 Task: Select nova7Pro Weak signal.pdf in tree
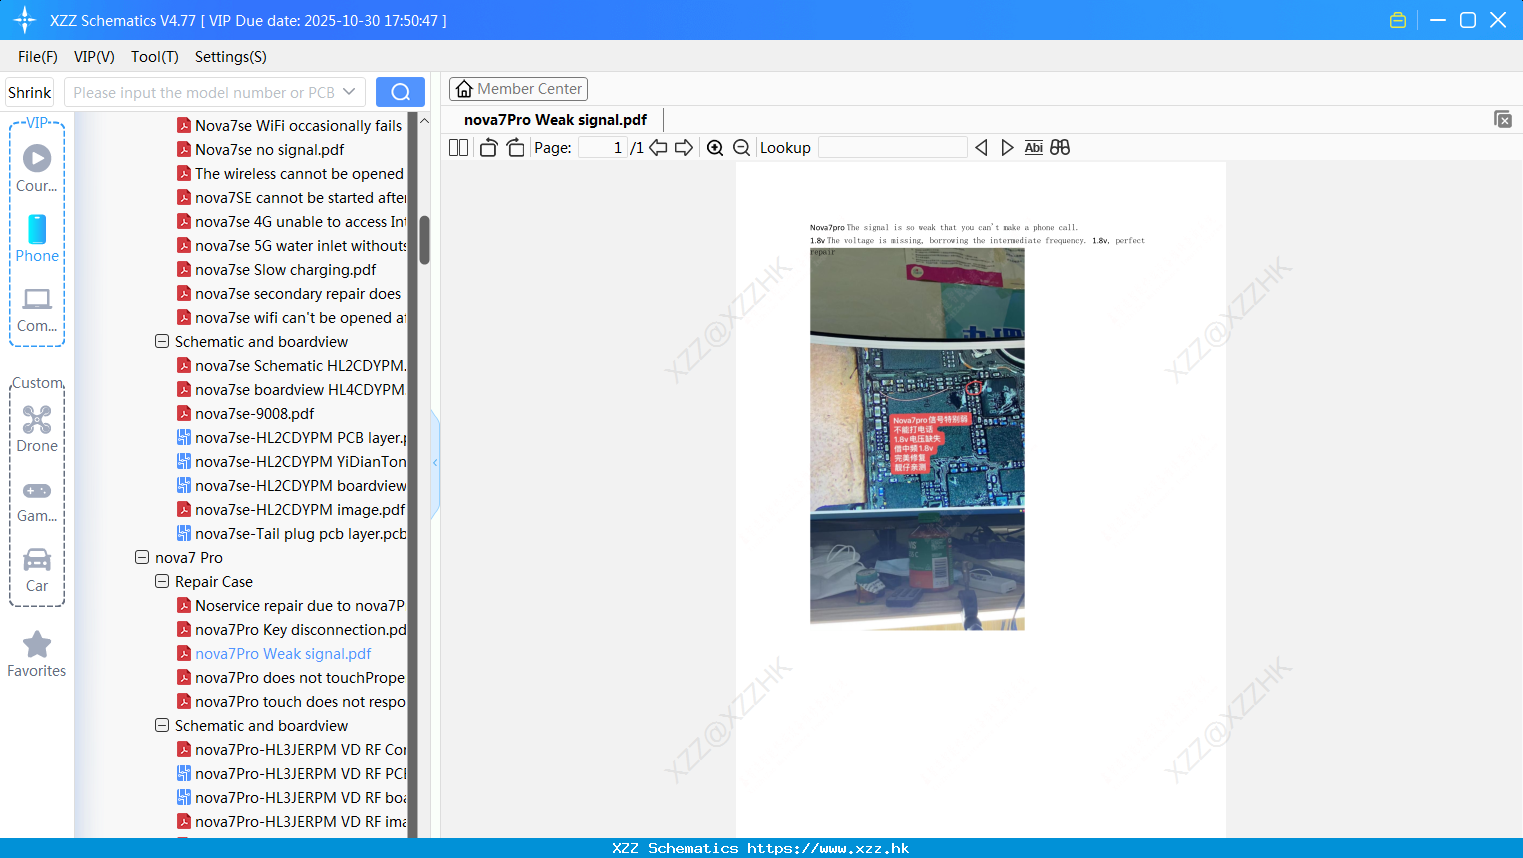tap(283, 653)
